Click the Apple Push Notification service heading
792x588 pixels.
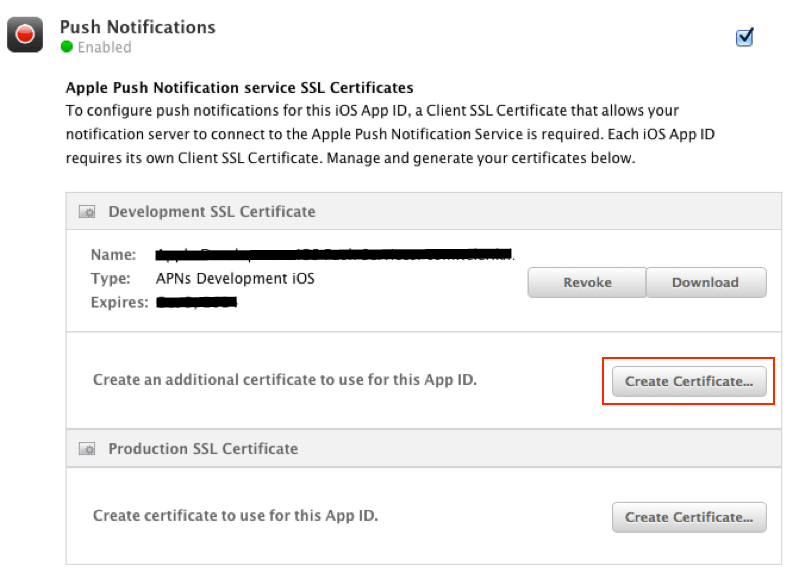tap(239, 88)
